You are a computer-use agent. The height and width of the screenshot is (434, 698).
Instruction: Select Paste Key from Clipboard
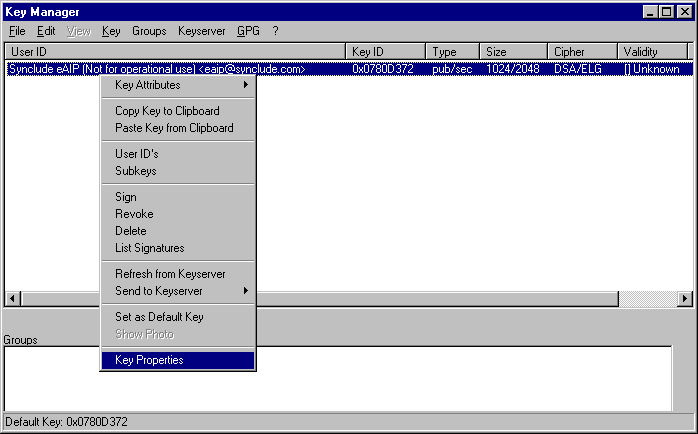pos(174,128)
